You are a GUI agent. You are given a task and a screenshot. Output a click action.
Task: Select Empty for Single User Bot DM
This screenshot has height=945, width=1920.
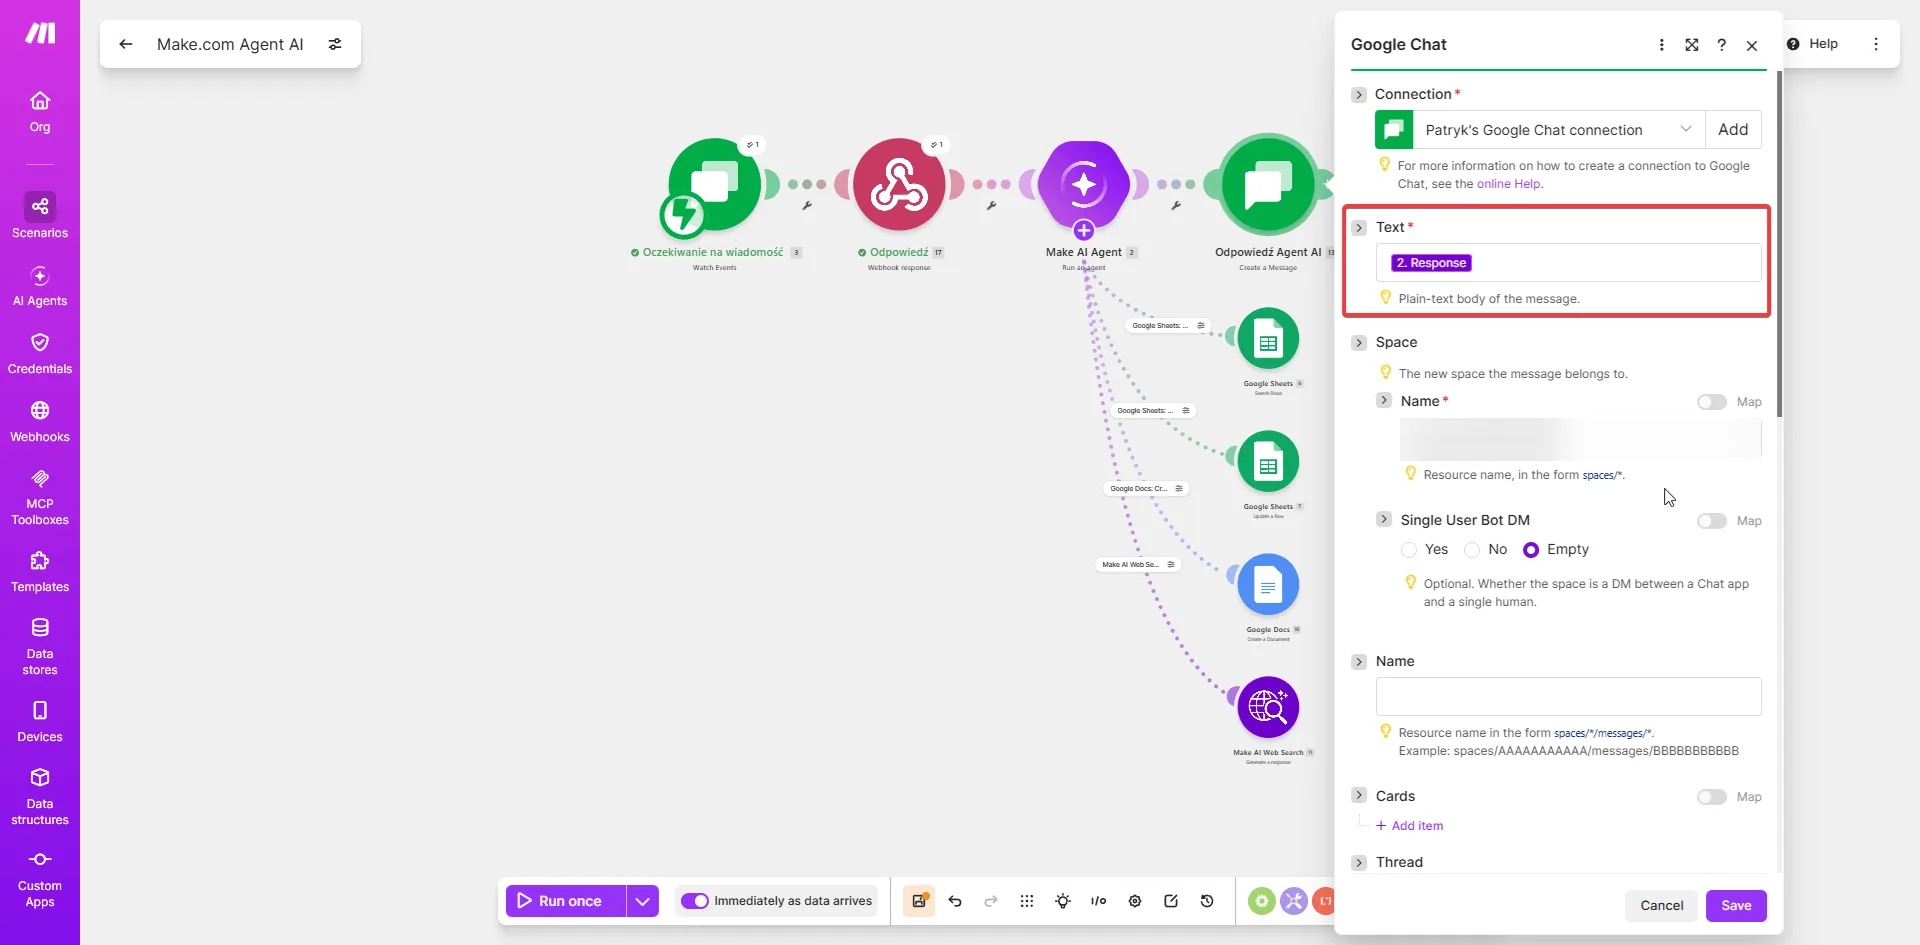1531,550
